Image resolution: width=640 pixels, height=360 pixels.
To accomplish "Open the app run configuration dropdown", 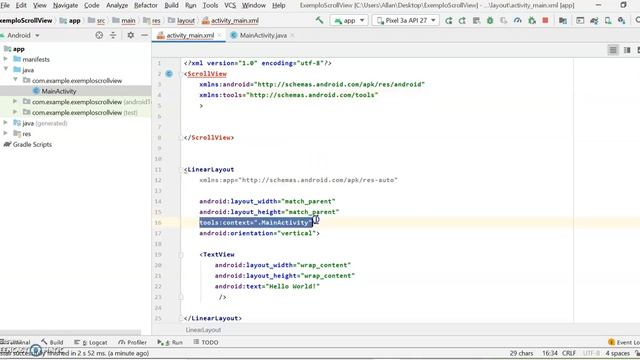I will tap(349, 20).
